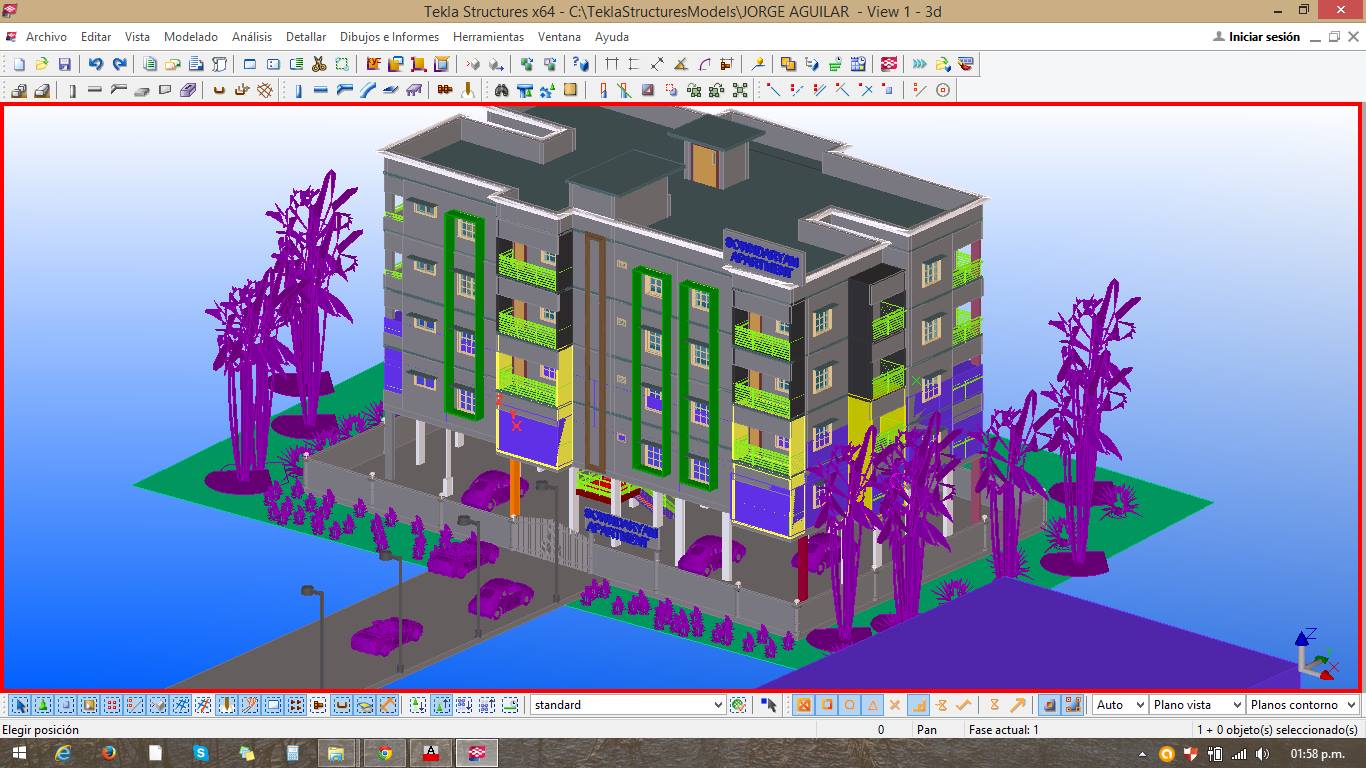Toggle the second orange snap switch
The image size is (1366, 768).
tap(827, 705)
